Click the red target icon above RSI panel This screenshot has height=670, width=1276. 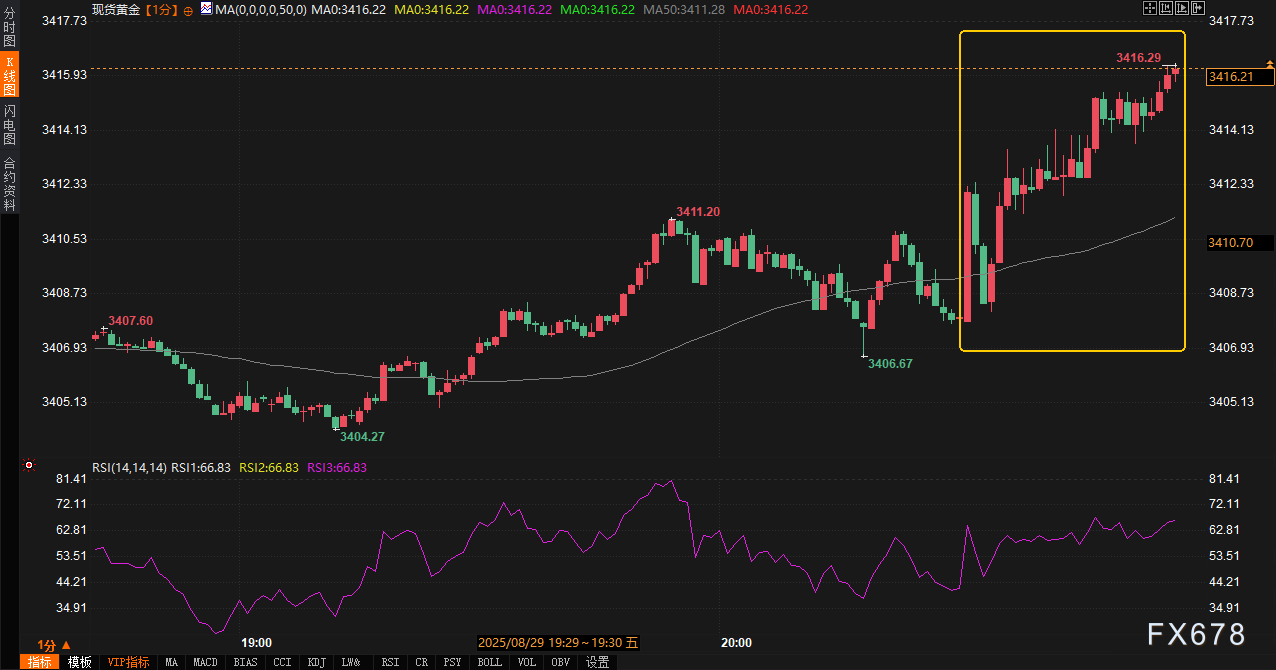point(29,465)
